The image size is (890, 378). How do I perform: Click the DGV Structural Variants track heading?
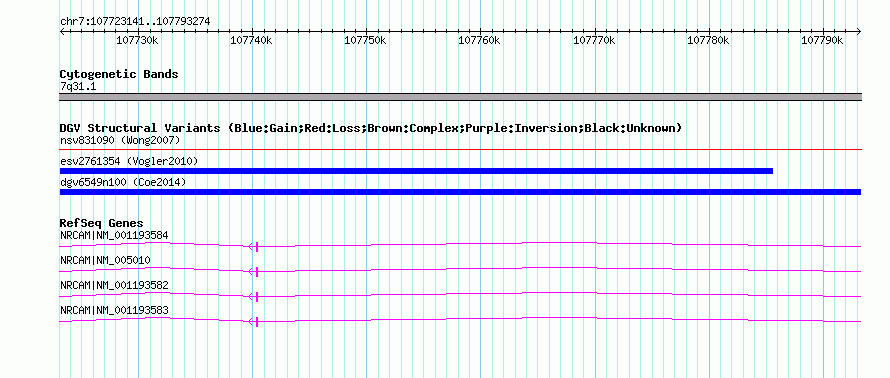point(370,128)
